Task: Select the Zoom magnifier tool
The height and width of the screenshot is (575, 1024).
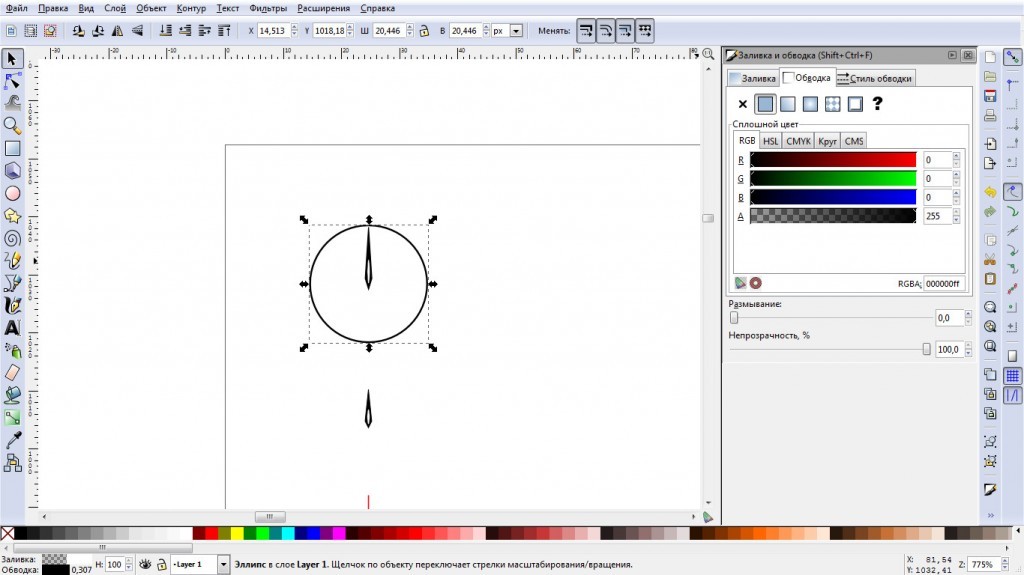Action: click(x=12, y=125)
